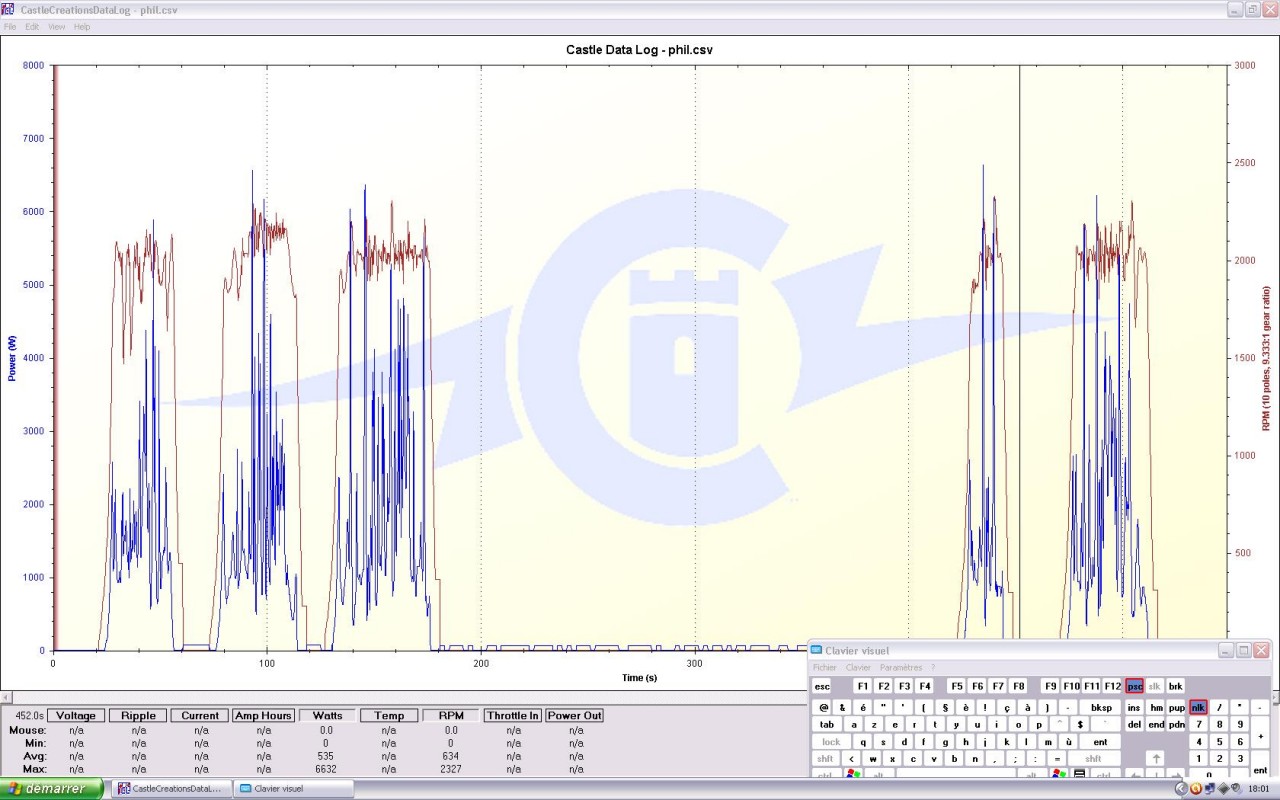Click the F5 key on the keyboard
The width and height of the screenshot is (1280, 800).
(956, 686)
